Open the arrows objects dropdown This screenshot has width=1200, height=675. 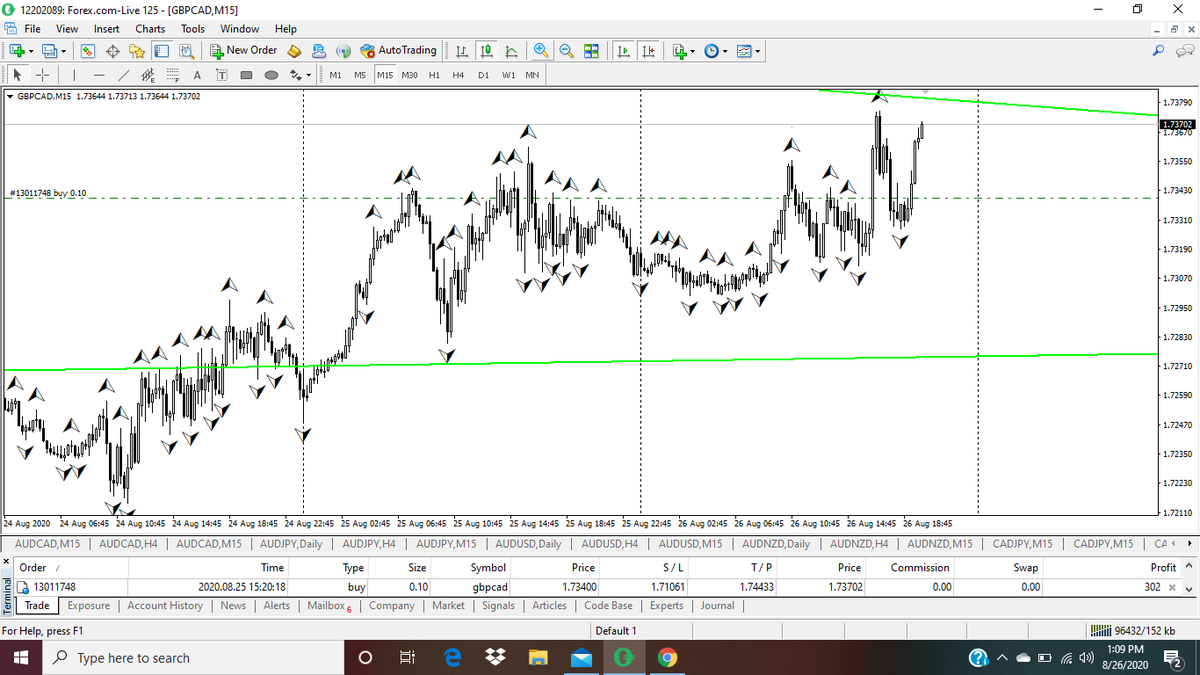point(301,75)
